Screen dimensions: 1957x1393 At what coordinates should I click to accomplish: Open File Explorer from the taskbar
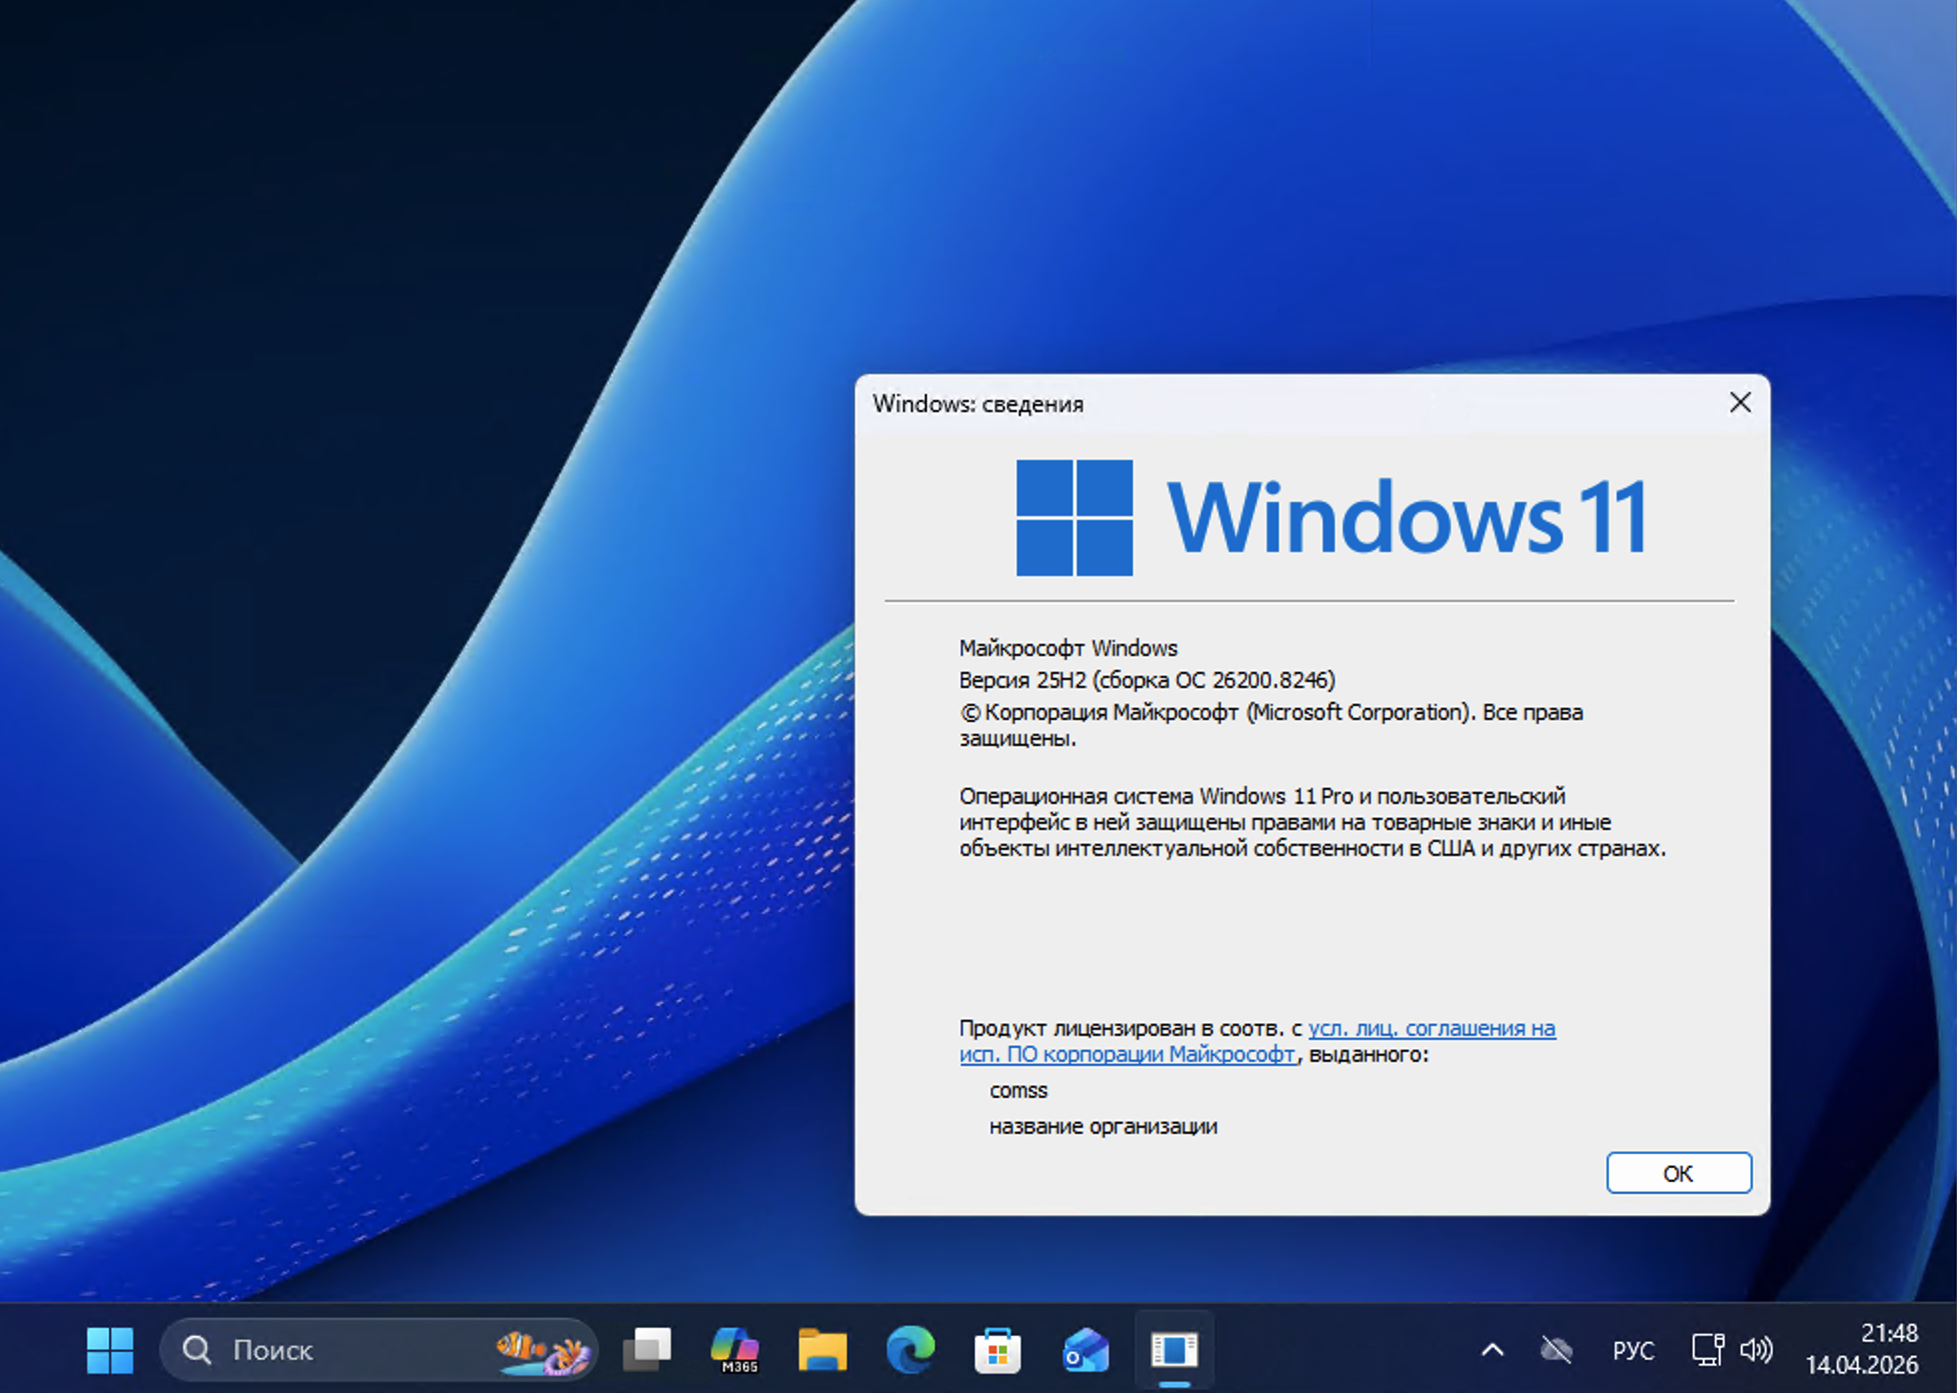point(822,1350)
